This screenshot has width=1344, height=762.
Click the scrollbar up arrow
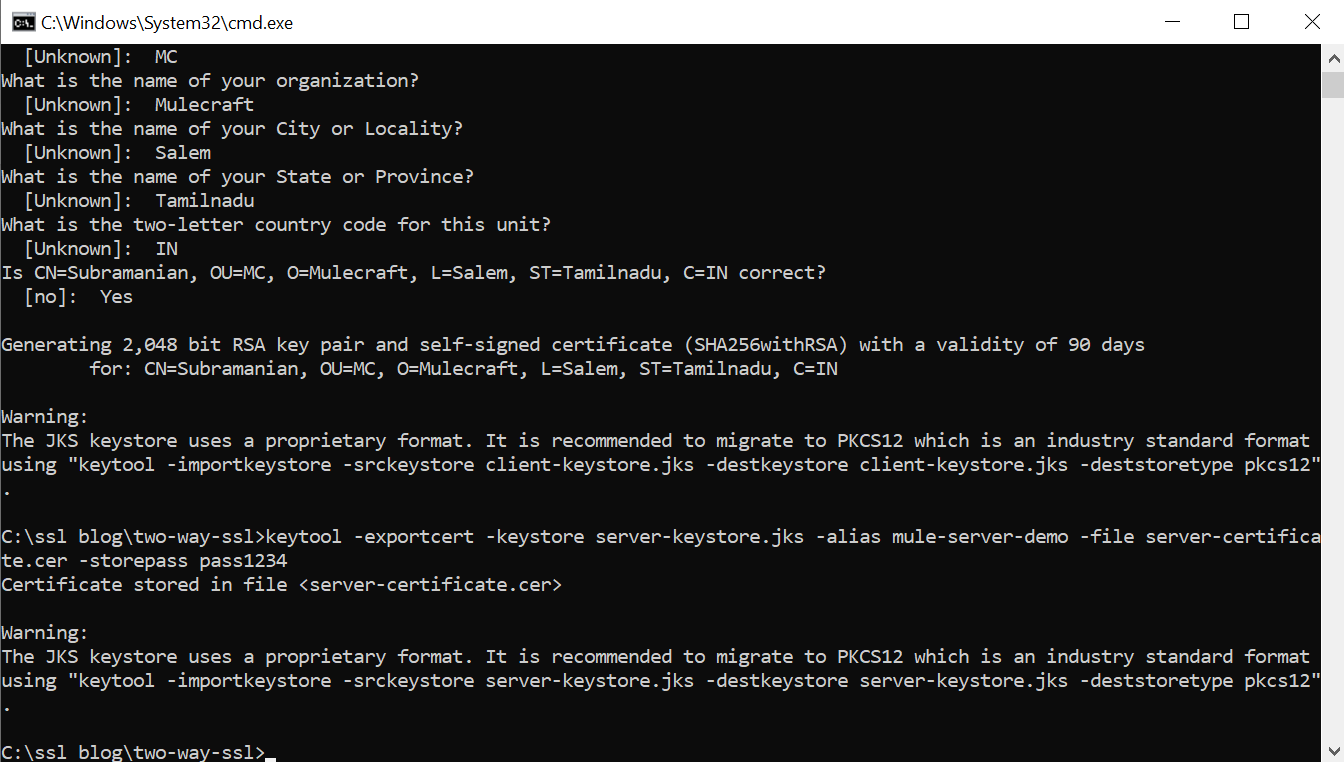click(x=1333, y=58)
